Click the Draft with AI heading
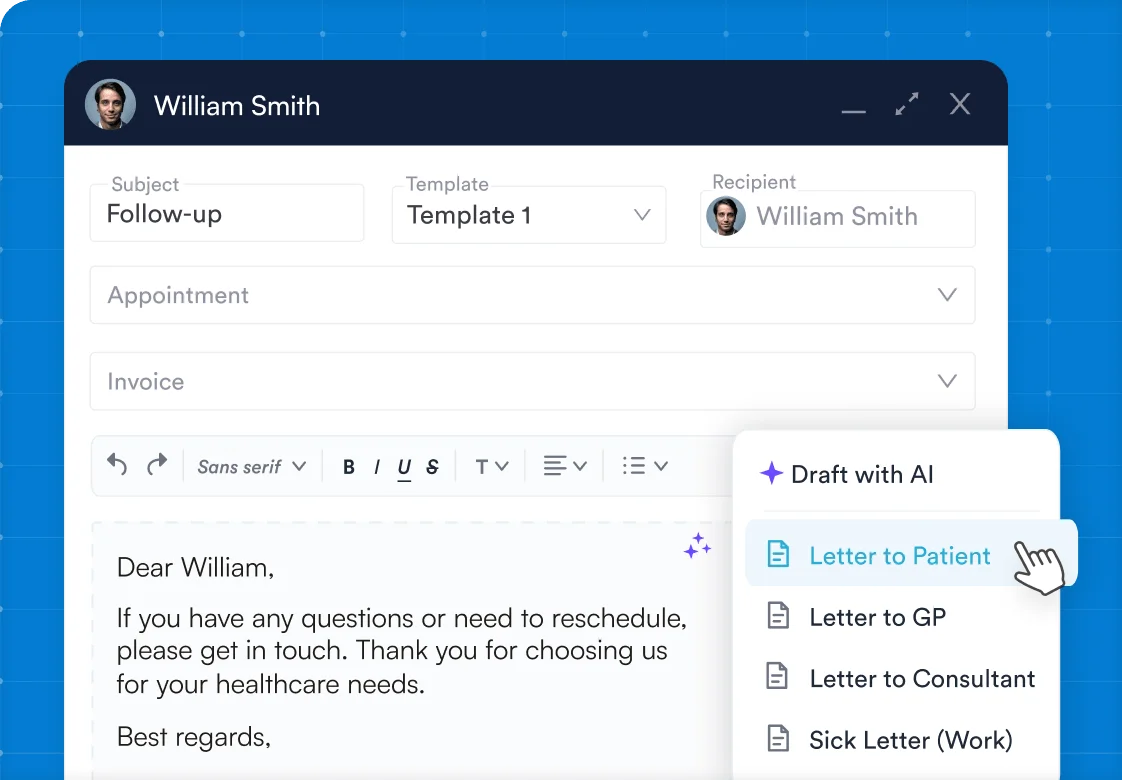This screenshot has width=1122, height=780. tap(862, 474)
